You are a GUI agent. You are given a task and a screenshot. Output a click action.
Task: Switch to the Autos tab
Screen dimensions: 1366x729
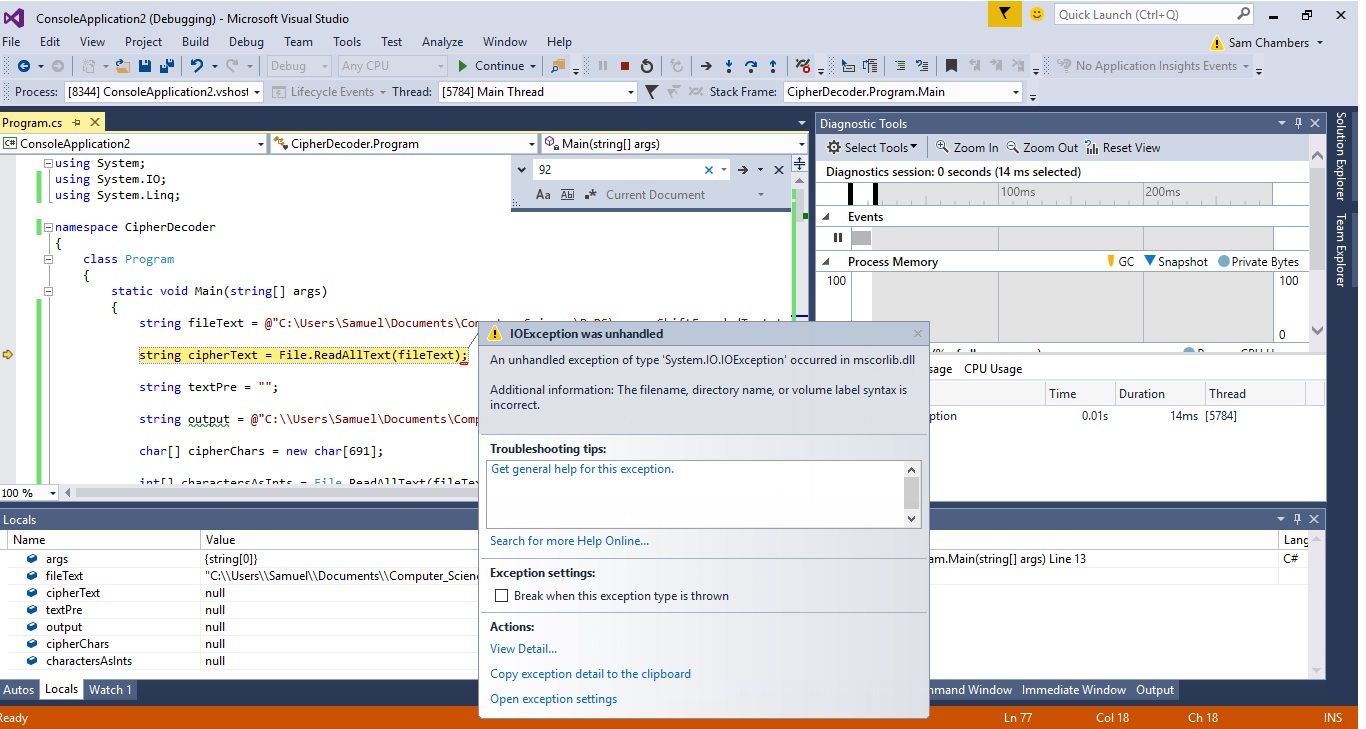point(18,690)
